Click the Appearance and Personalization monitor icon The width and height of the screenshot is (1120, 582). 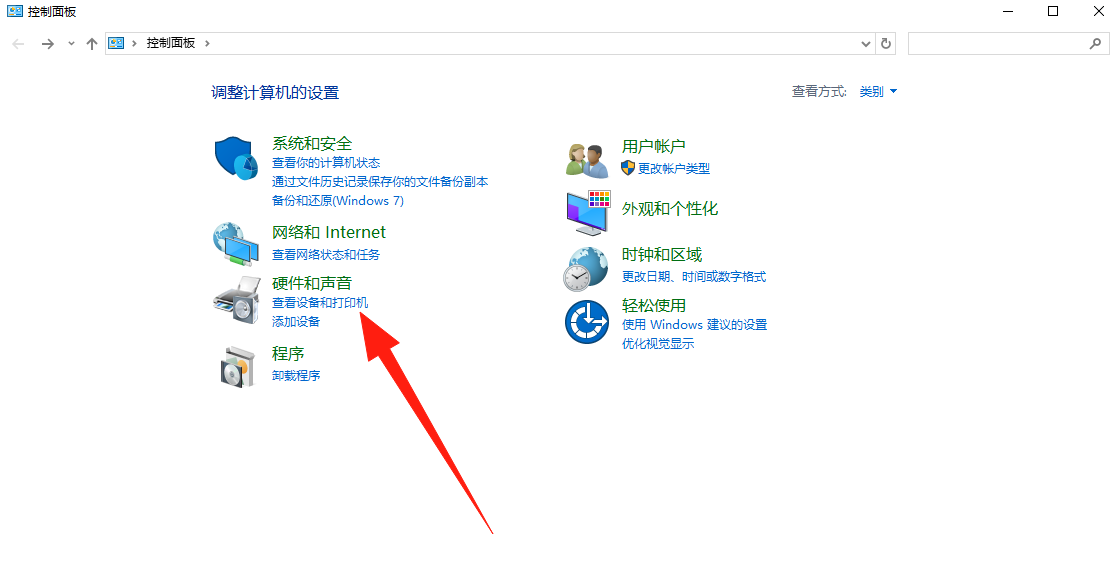point(589,213)
